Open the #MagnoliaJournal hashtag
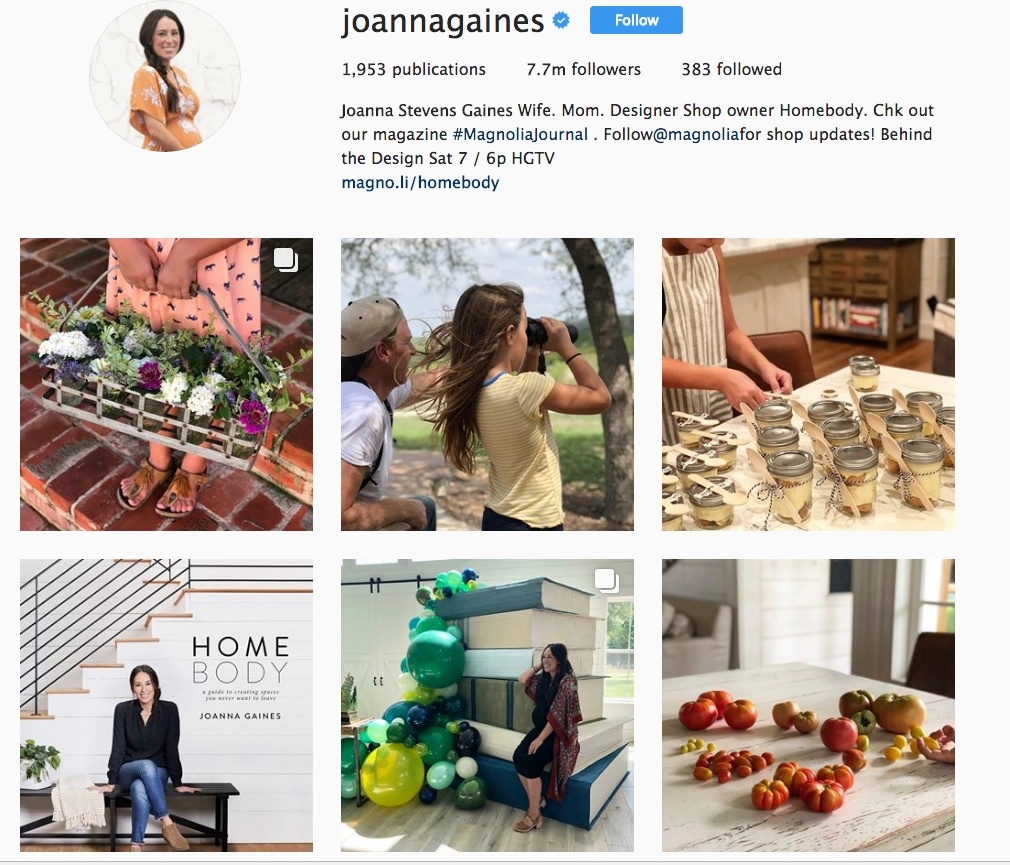The height and width of the screenshot is (865, 1010). tap(520, 135)
